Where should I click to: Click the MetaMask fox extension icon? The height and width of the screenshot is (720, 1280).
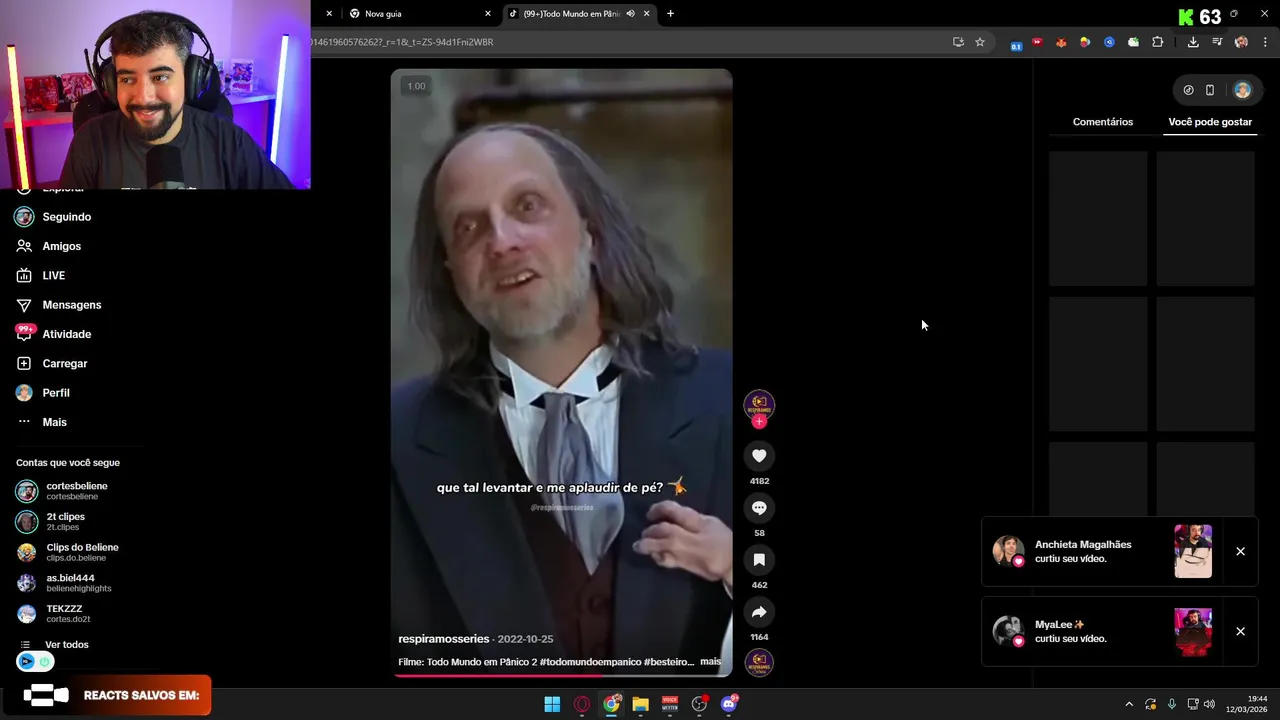pos(1061,42)
